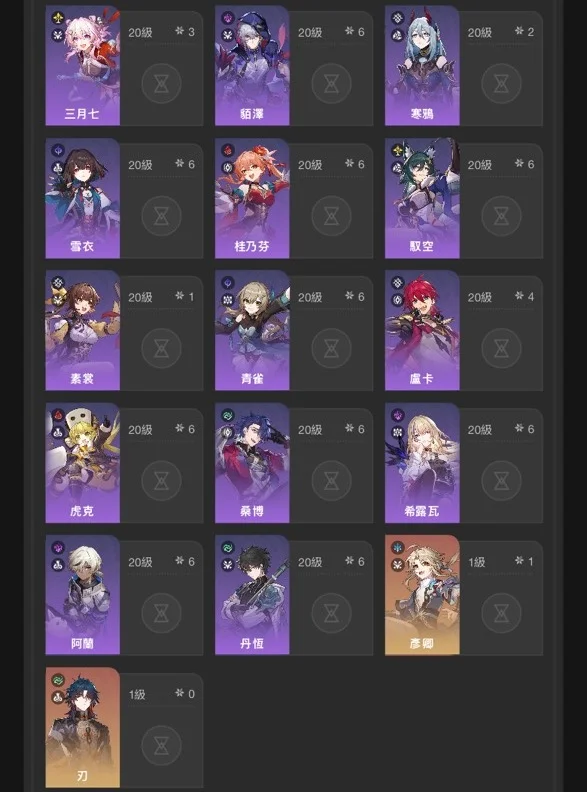This screenshot has height=792, width=587.
Task: Select the five-star 彥卿 portrait
Action: 422,595
